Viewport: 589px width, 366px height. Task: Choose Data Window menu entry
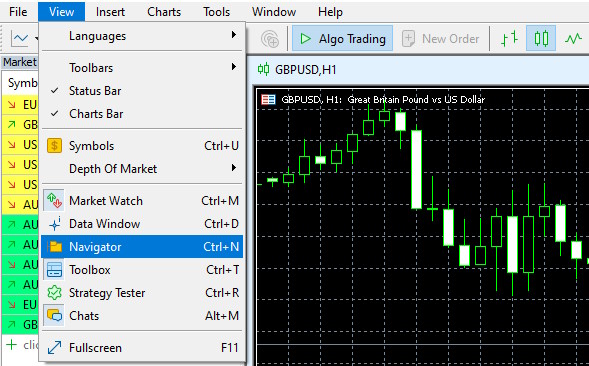142,224
